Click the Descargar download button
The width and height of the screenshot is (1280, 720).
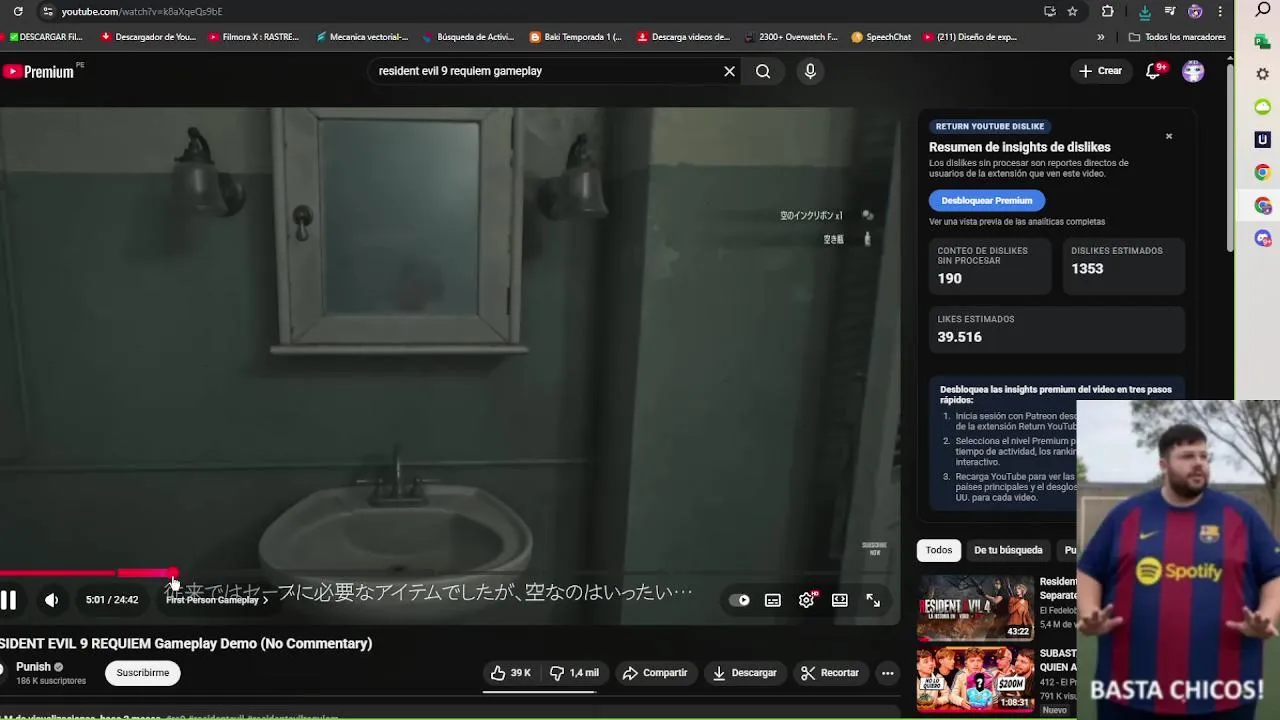pos(744,673)
